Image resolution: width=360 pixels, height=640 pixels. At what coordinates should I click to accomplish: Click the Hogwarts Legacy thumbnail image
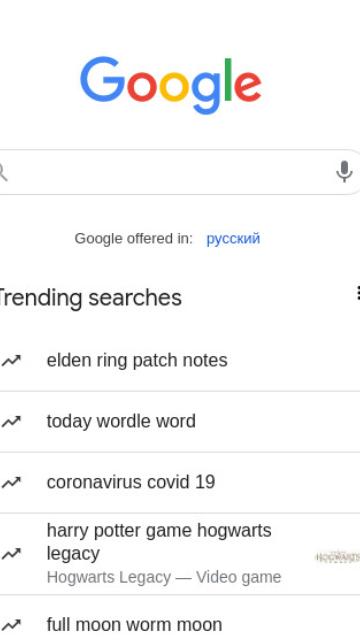(x=338, y=557)
